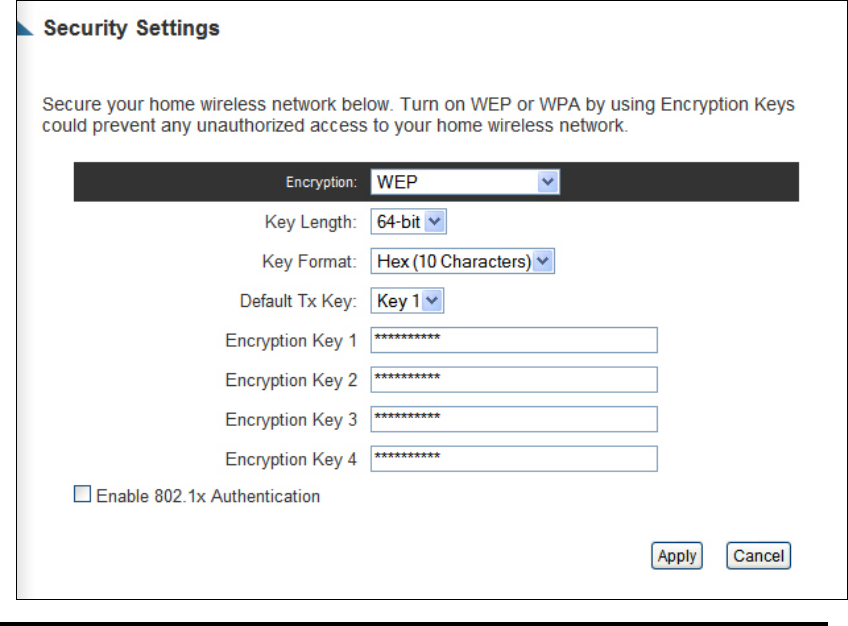Activate the Encryption Key 4 text box
This screenshot has height=626, width=848.
click(x=514, y=458)
